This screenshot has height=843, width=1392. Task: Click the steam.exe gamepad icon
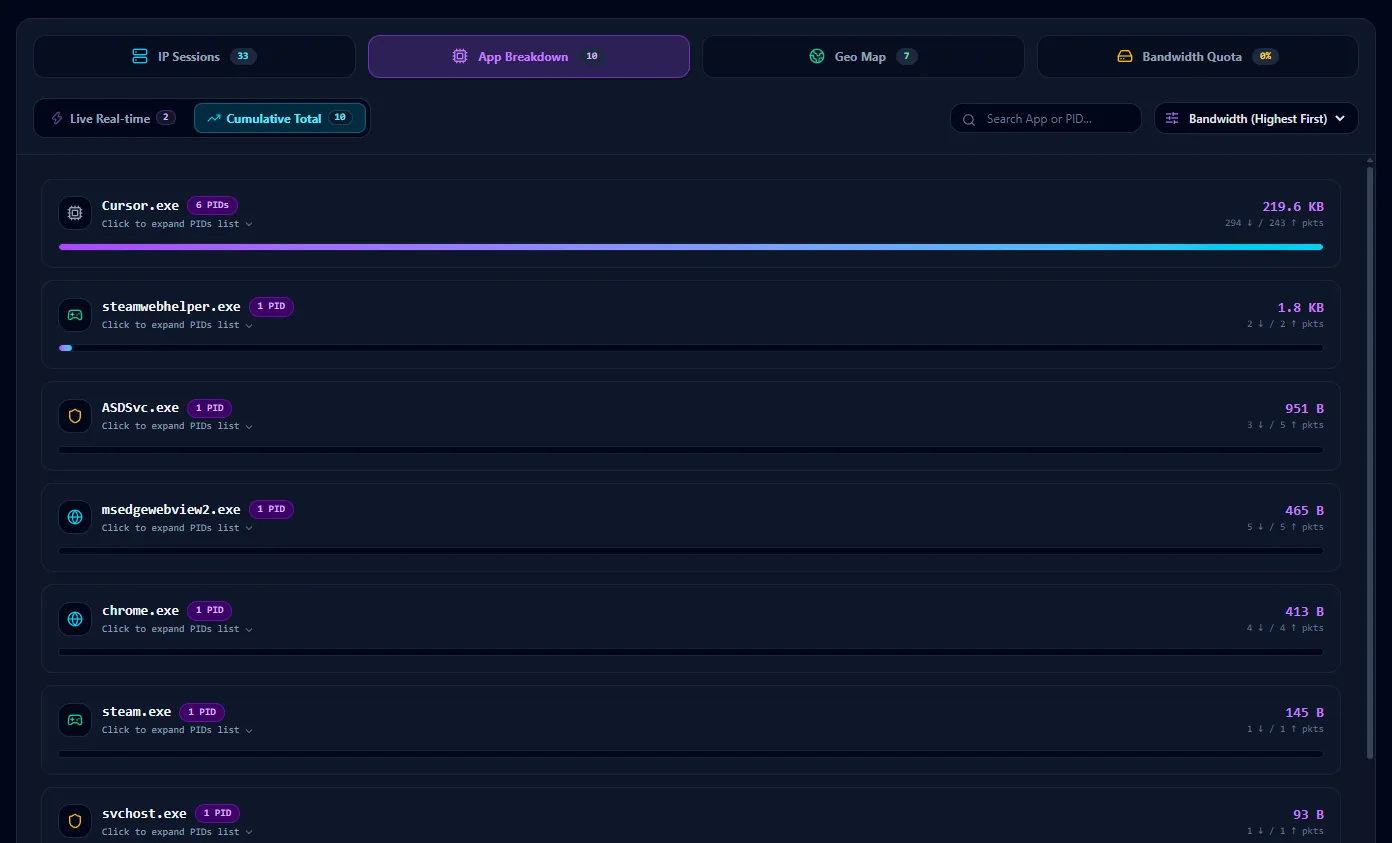click(x=75, y=719)
